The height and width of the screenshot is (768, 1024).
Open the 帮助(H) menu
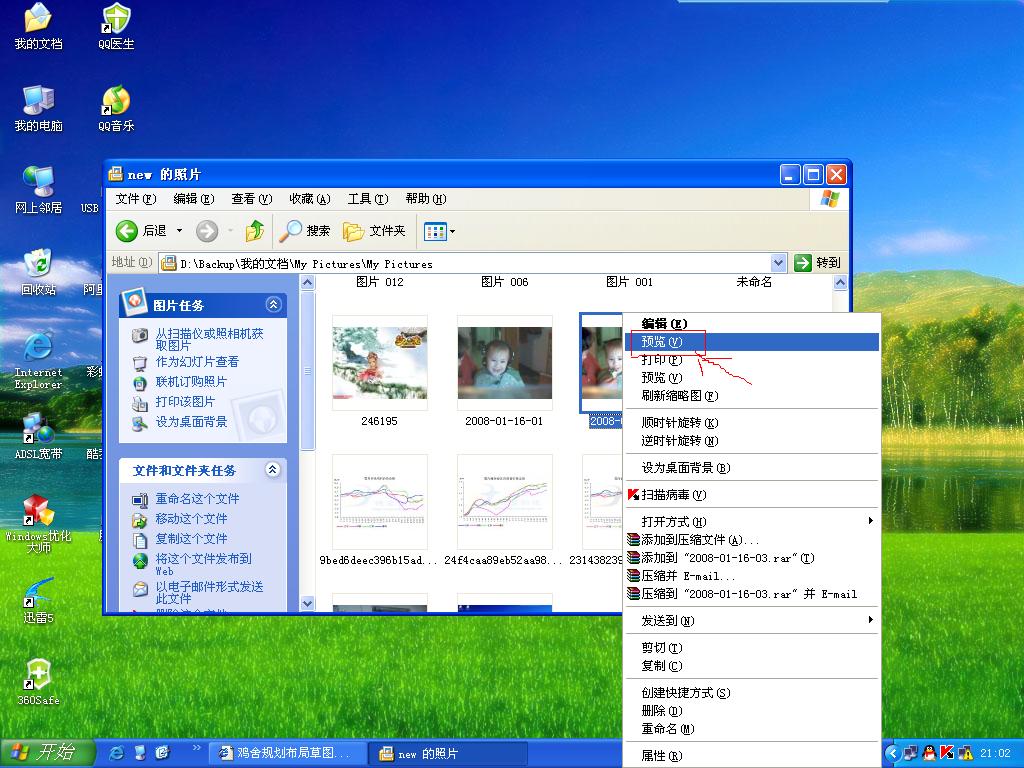tap(426, 199)
